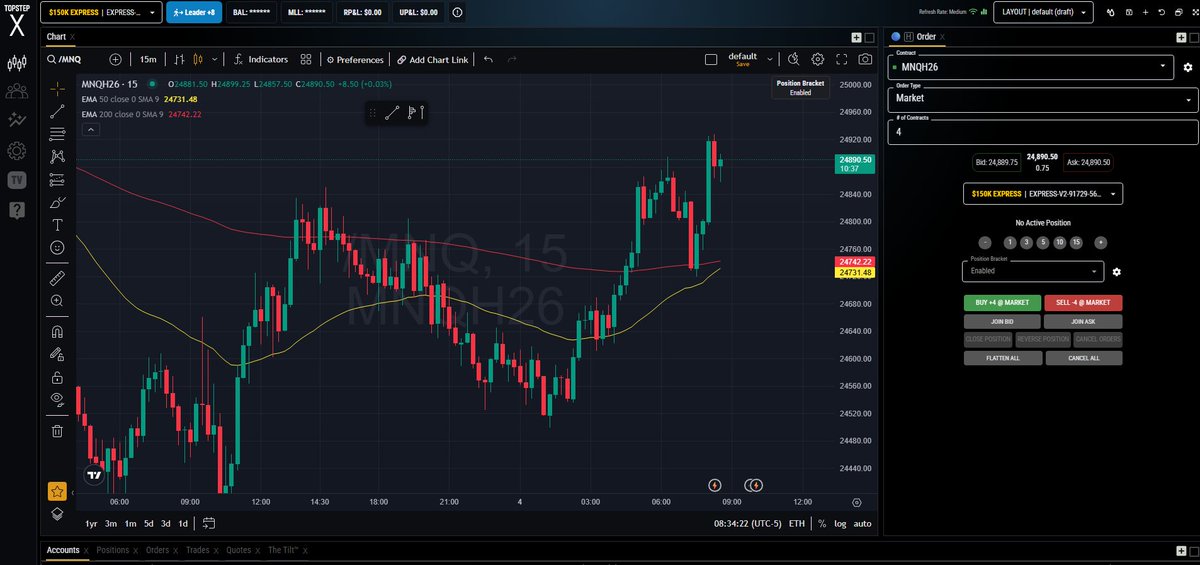Select the brush drawing tool

point(57,202)
